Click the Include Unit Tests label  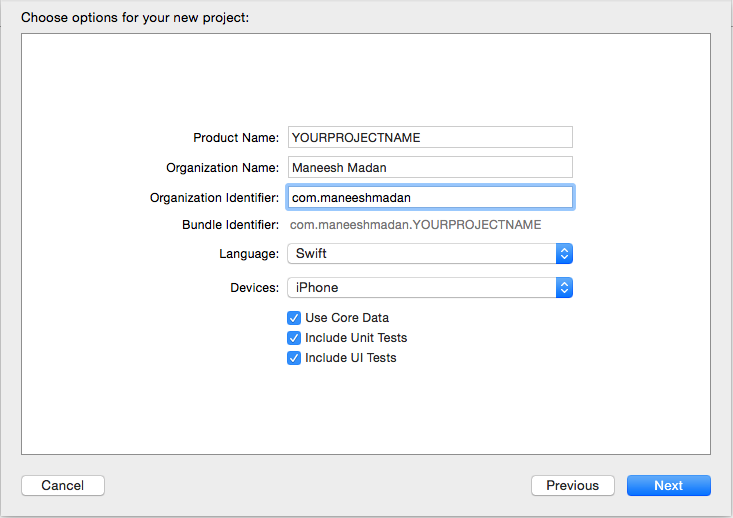(x=356, y=338)
